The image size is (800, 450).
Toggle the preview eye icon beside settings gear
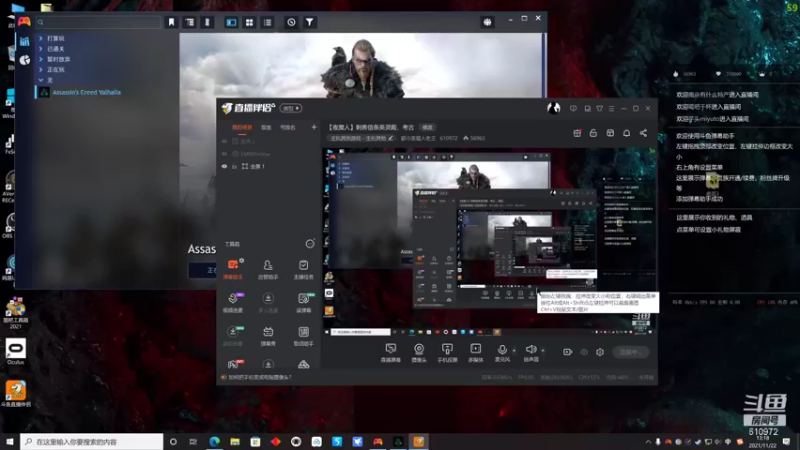584,352
